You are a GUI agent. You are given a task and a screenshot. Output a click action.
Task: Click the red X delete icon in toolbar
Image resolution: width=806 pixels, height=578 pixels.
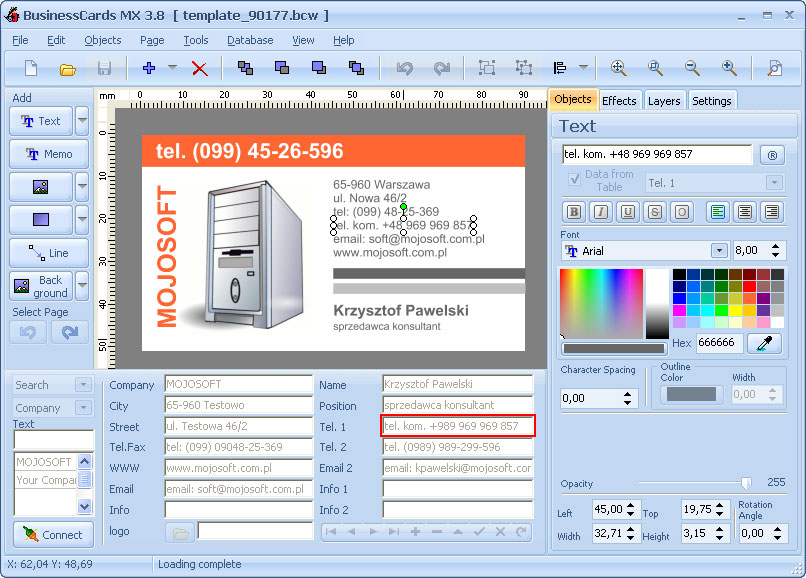(x=199, y=68)
